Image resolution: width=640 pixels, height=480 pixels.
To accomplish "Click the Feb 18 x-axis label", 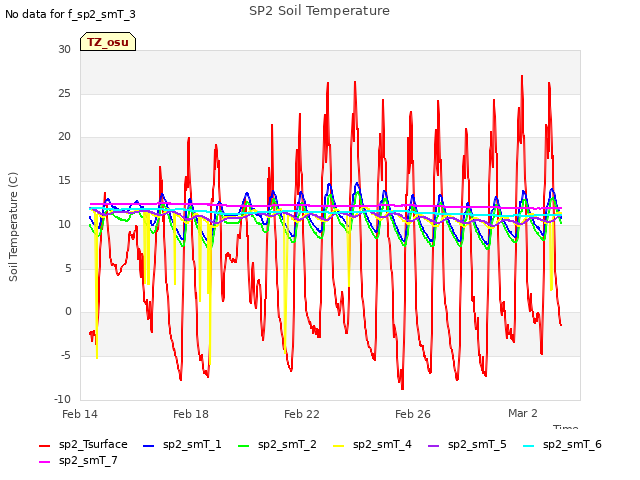I will click(x=191, y=414).
